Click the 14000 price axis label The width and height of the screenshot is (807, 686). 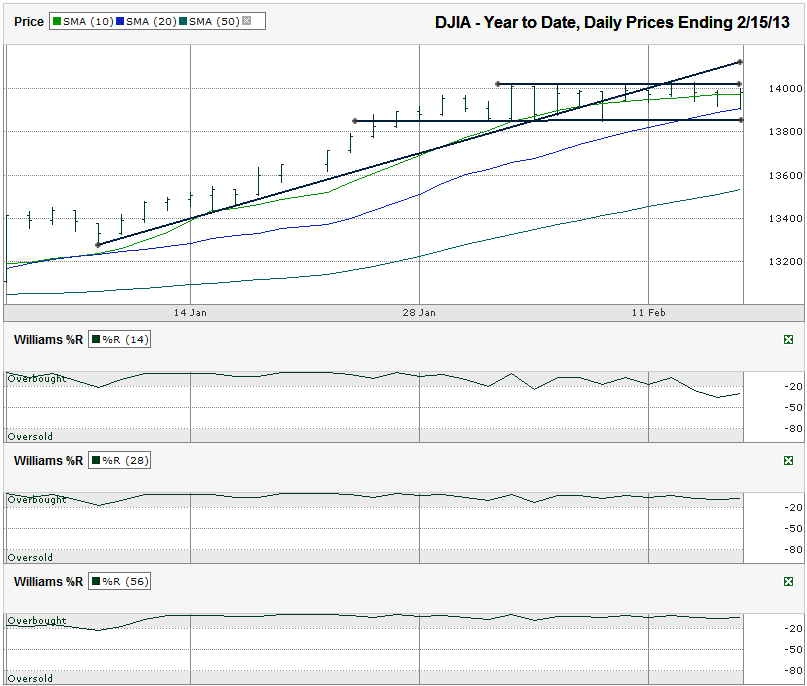(785, 89)
